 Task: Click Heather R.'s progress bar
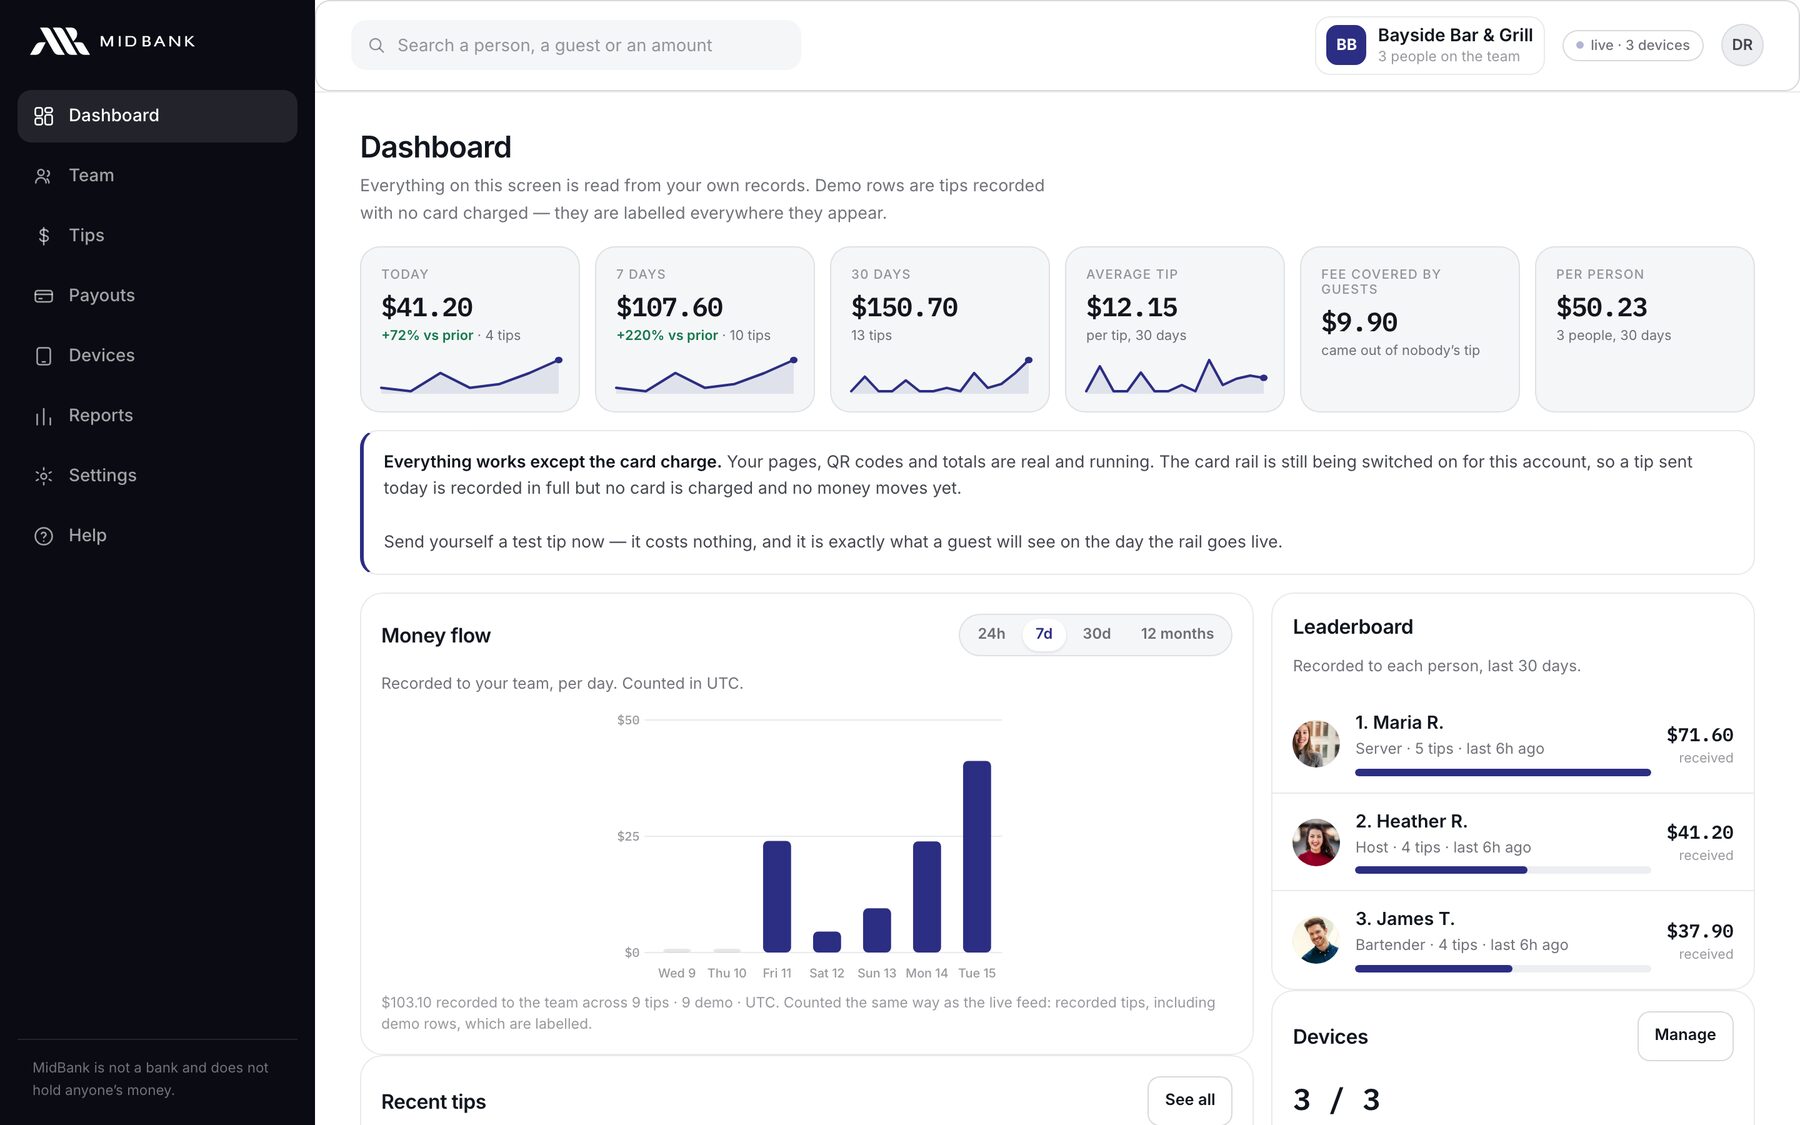(1503, 870)
